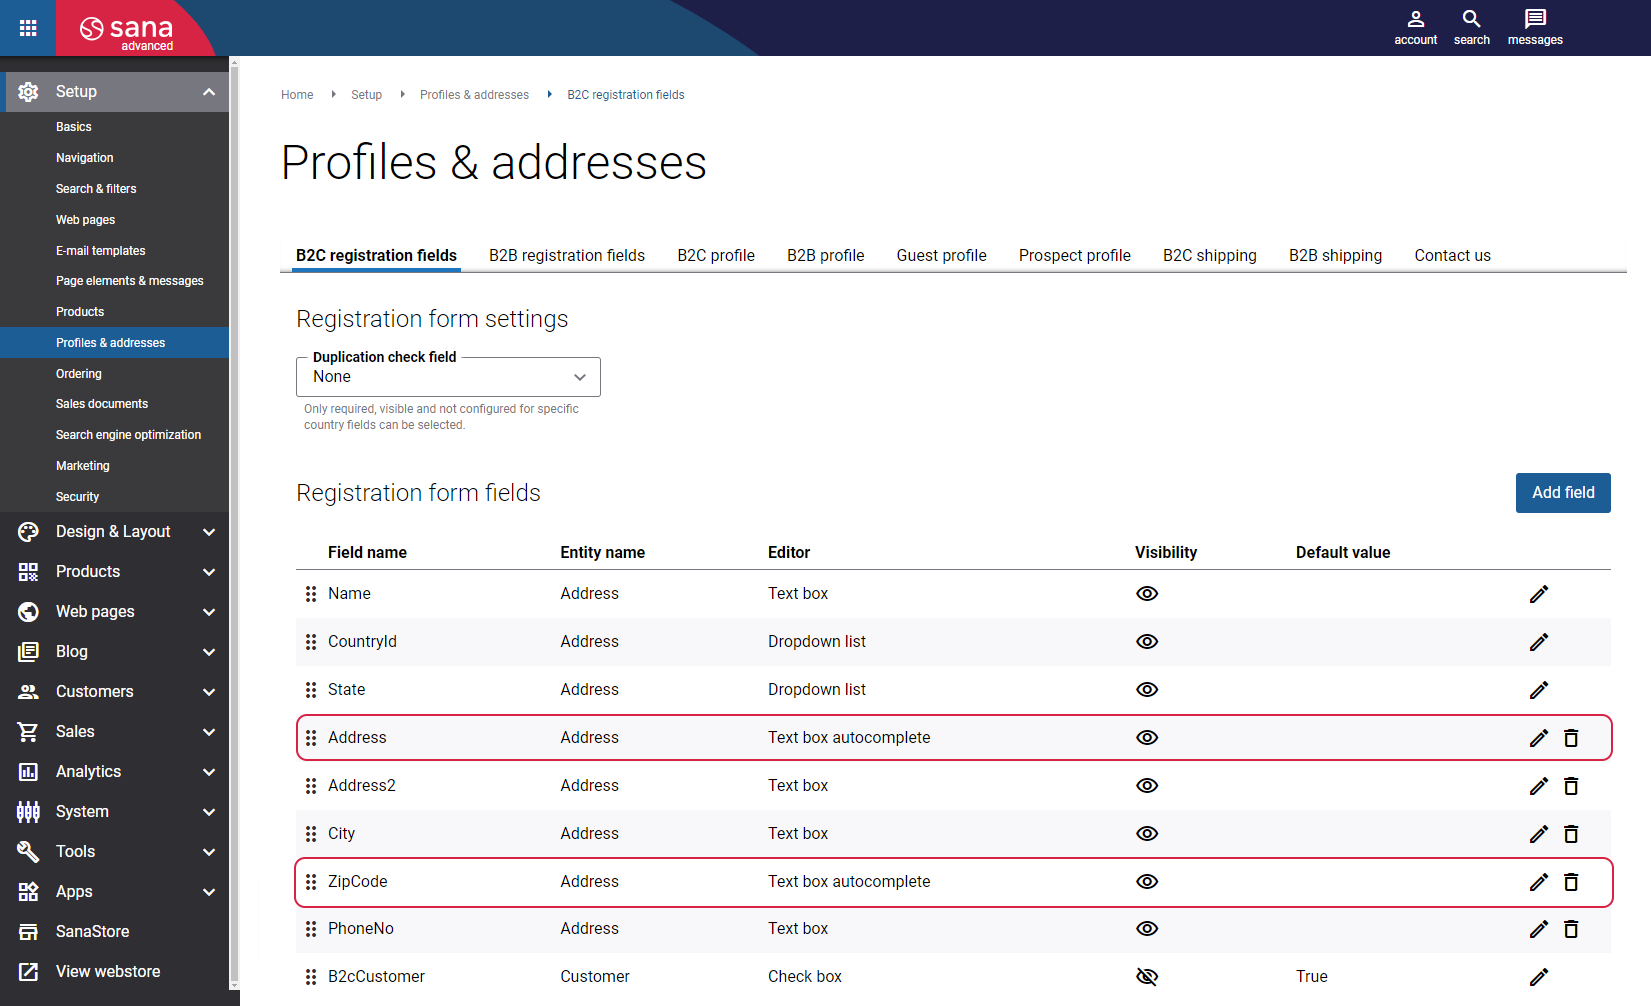Expand the Design & Layout menu
The image size is (1651, 1006).
(115, 532)
